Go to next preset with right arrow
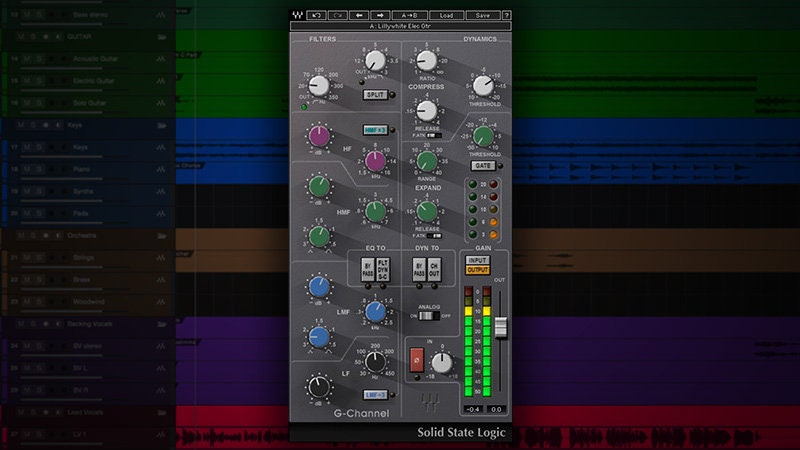The image size is (800, 450). click(380, 15)
